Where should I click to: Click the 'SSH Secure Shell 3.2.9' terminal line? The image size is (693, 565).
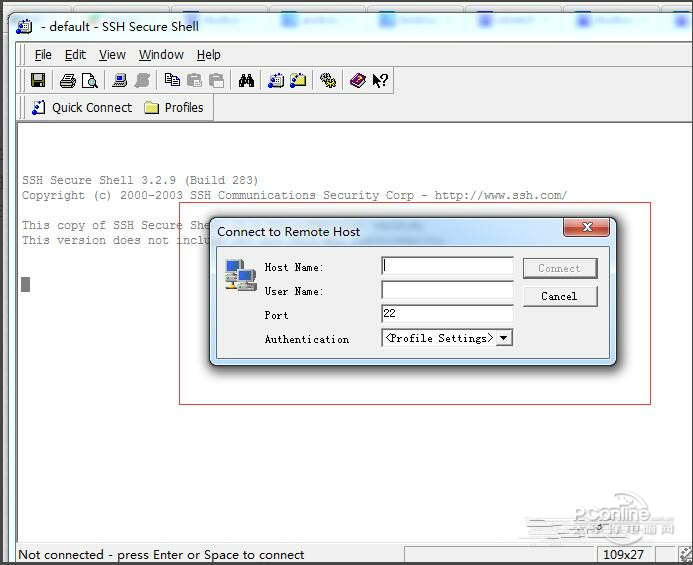pyautogui.click(x=140, y=180)
